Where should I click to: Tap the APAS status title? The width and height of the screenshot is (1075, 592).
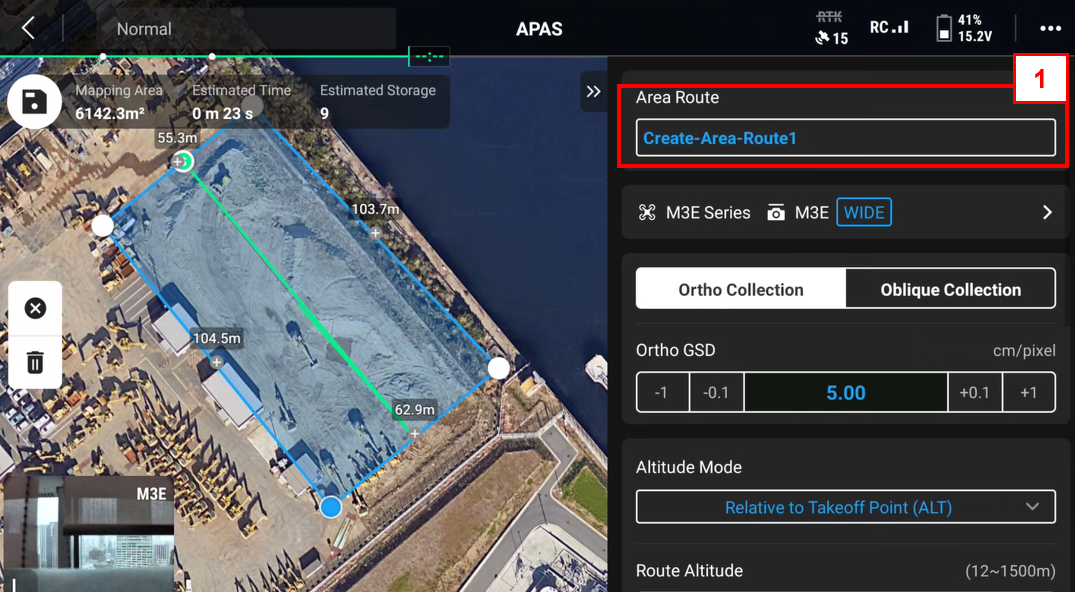[539, 29]
